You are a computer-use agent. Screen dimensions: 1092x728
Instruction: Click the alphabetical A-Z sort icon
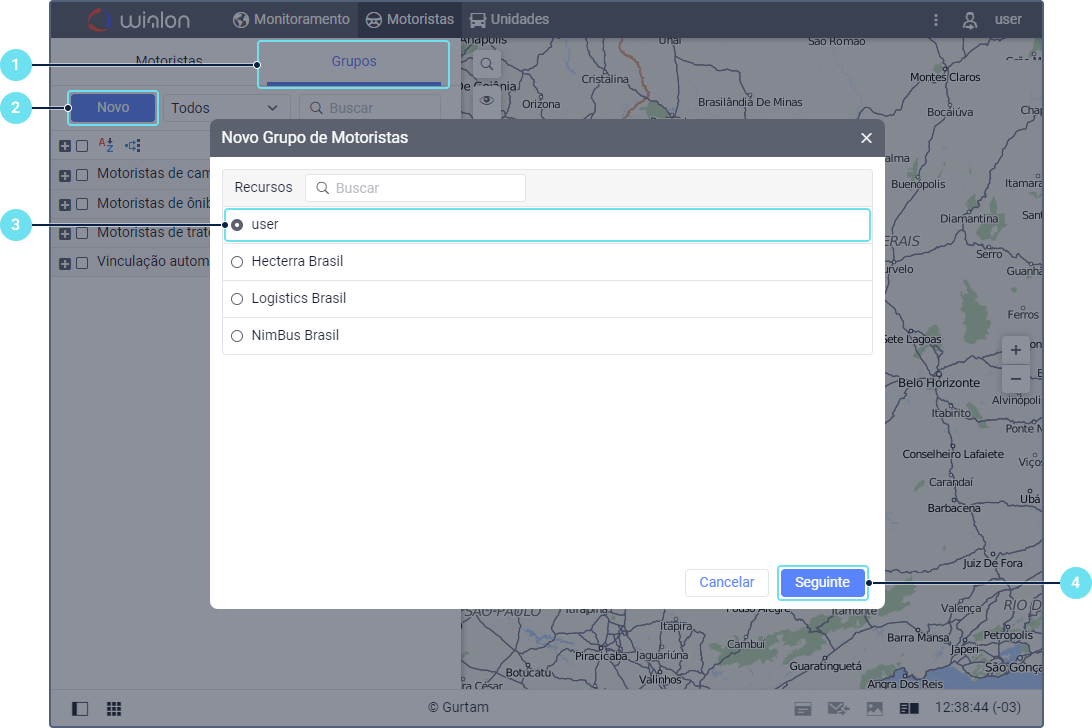[x=105, y=145]
